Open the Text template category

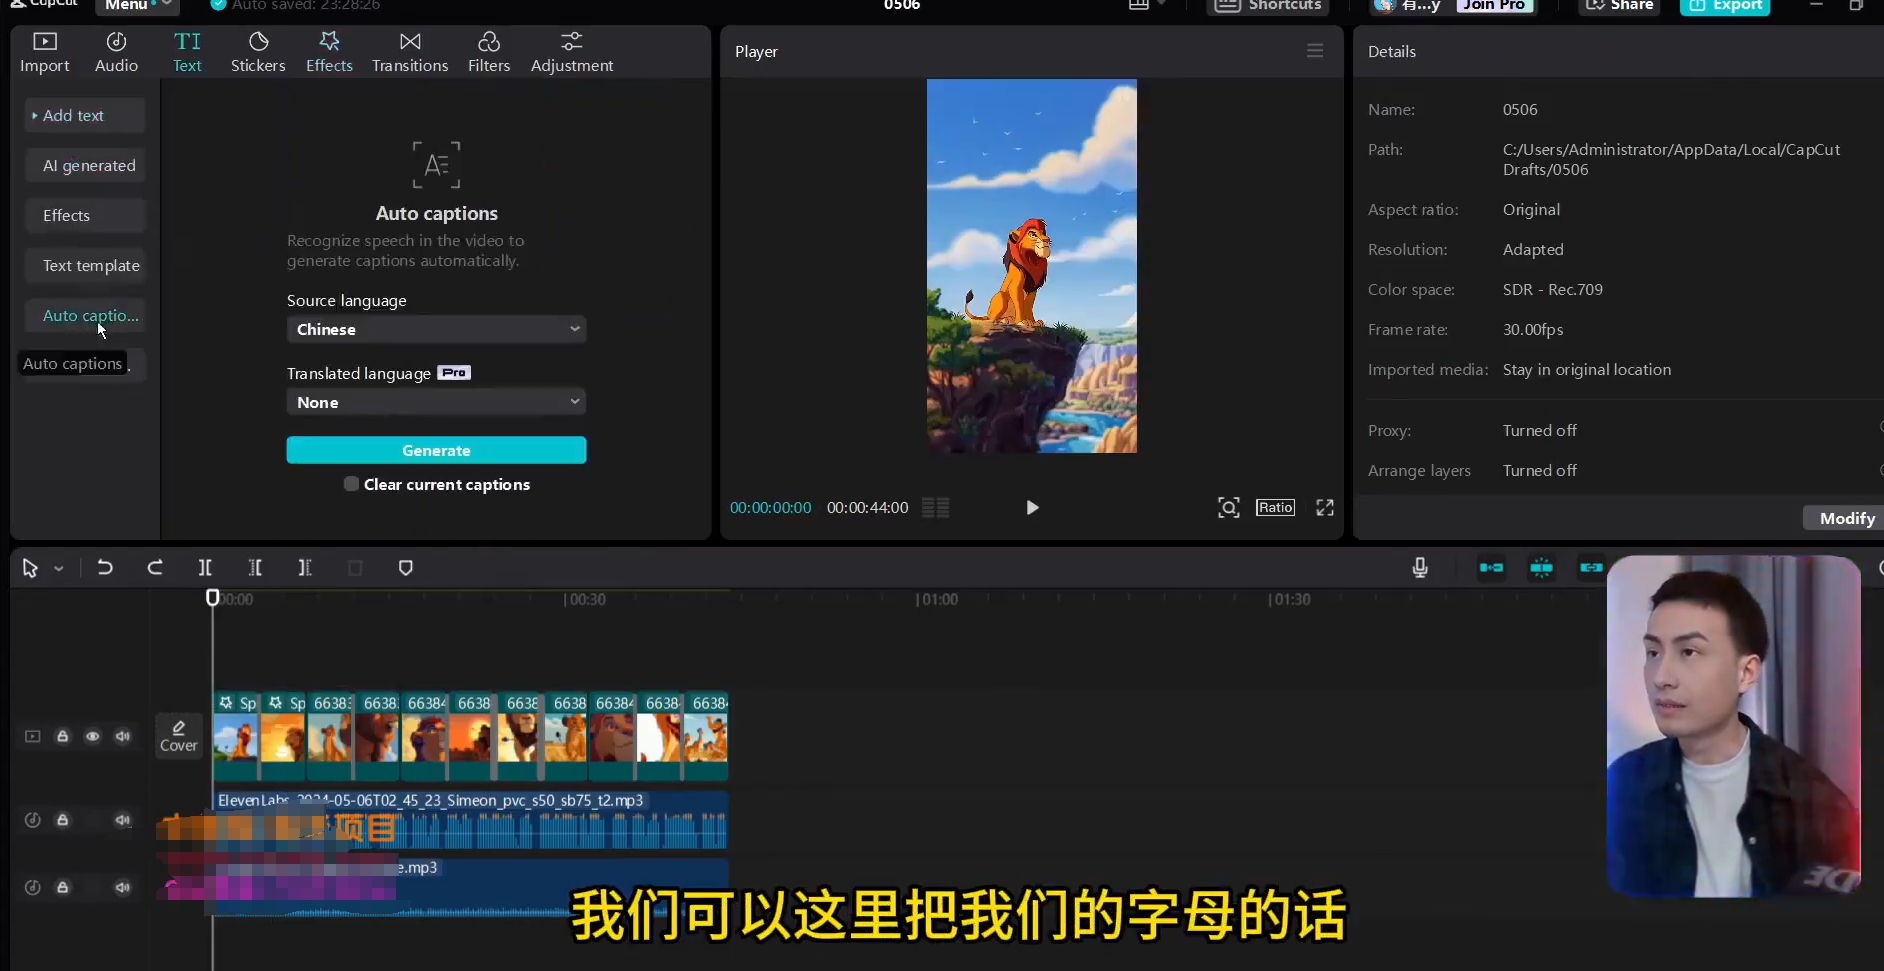(x=85, y=265)
